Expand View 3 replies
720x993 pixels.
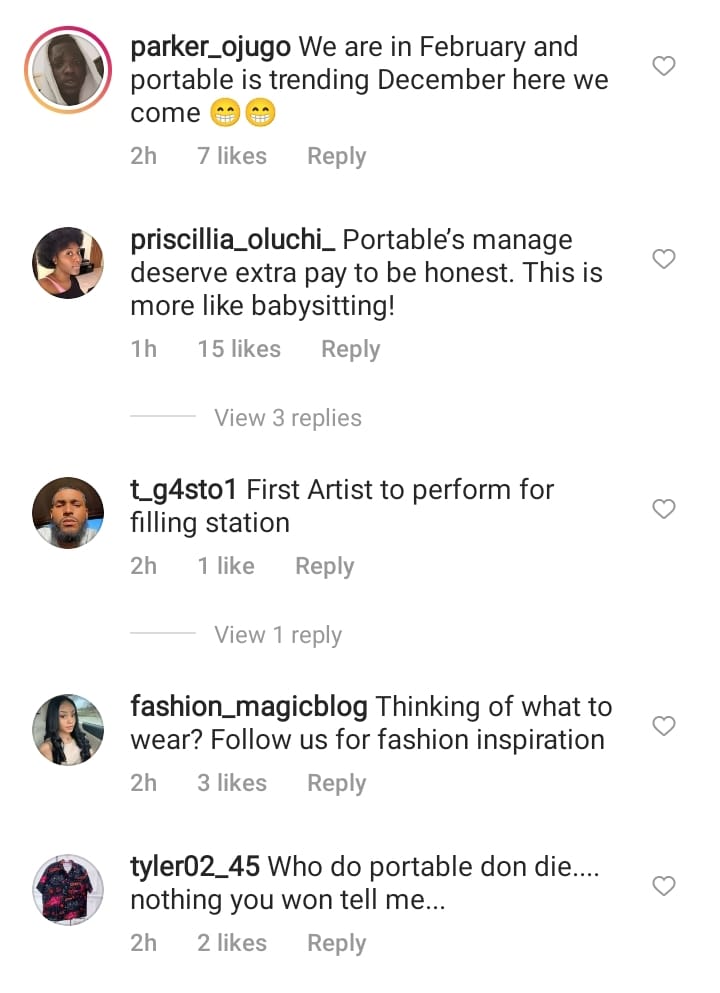pyautogui.click(x=288, y=418)
